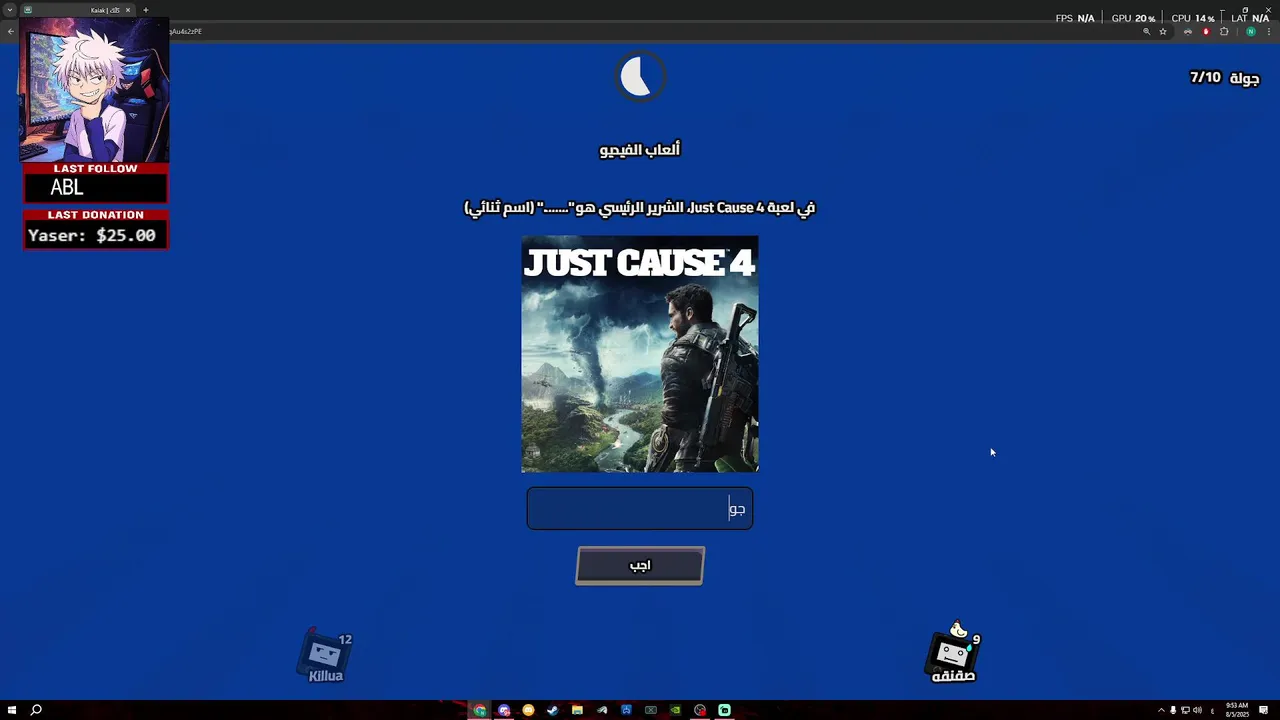Click the LAST FOLLOW ABL label

(96, 182)
